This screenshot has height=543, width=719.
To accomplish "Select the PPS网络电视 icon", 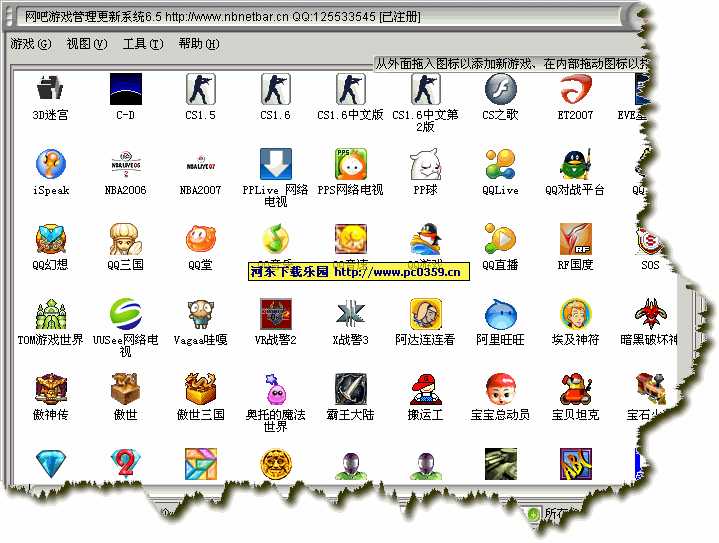I will pos(350,164).
